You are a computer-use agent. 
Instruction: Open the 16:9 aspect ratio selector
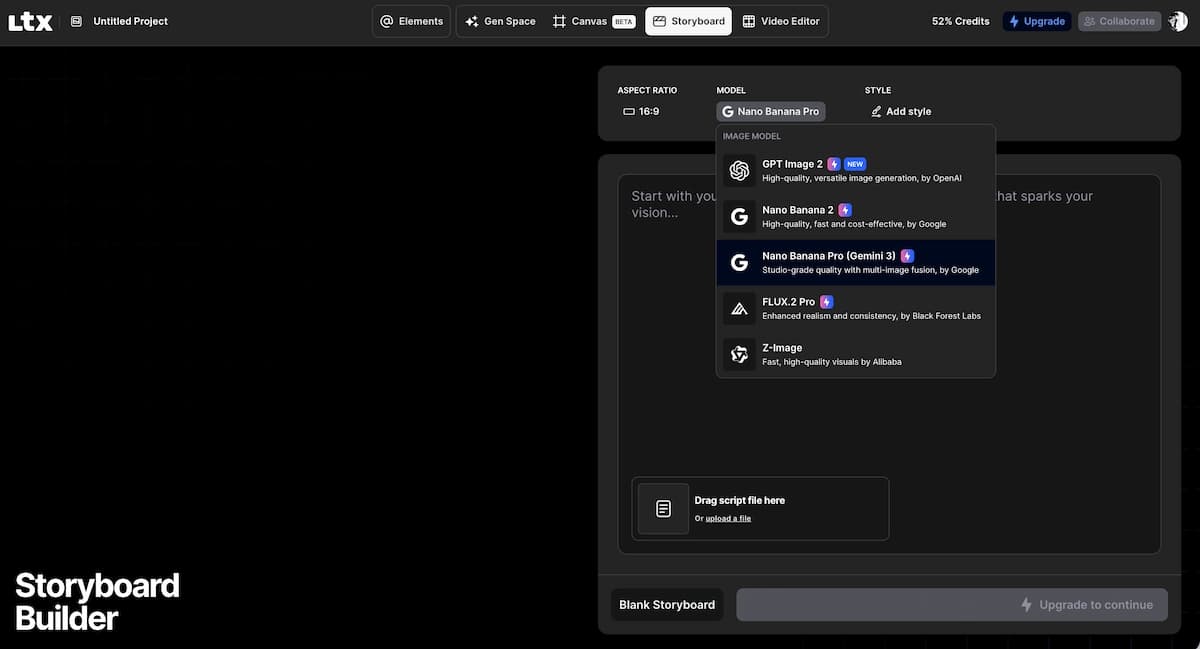[x=641, y=111]
